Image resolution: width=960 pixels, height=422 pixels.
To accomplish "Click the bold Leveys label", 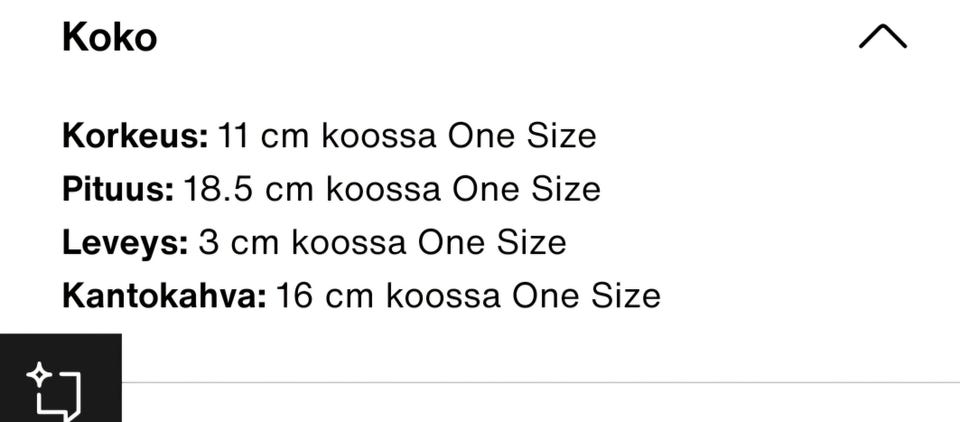I will pyautogui.click(x=125, y=242).
